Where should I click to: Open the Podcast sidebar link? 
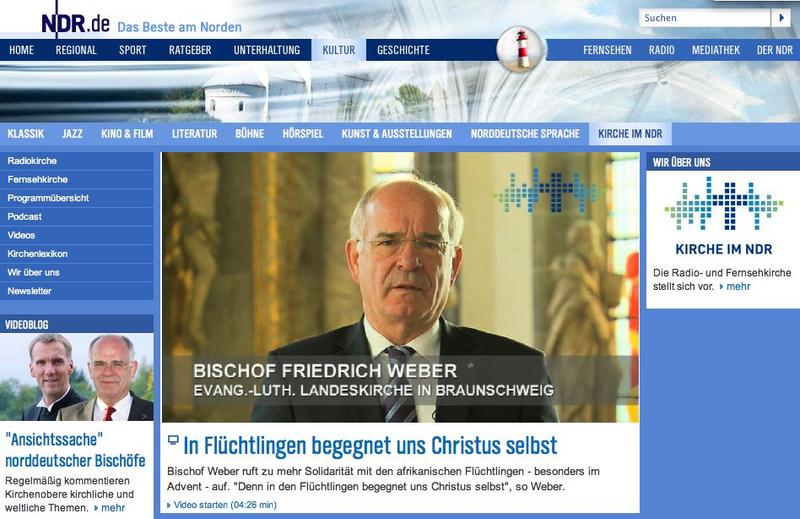click(x=24, y=217)
